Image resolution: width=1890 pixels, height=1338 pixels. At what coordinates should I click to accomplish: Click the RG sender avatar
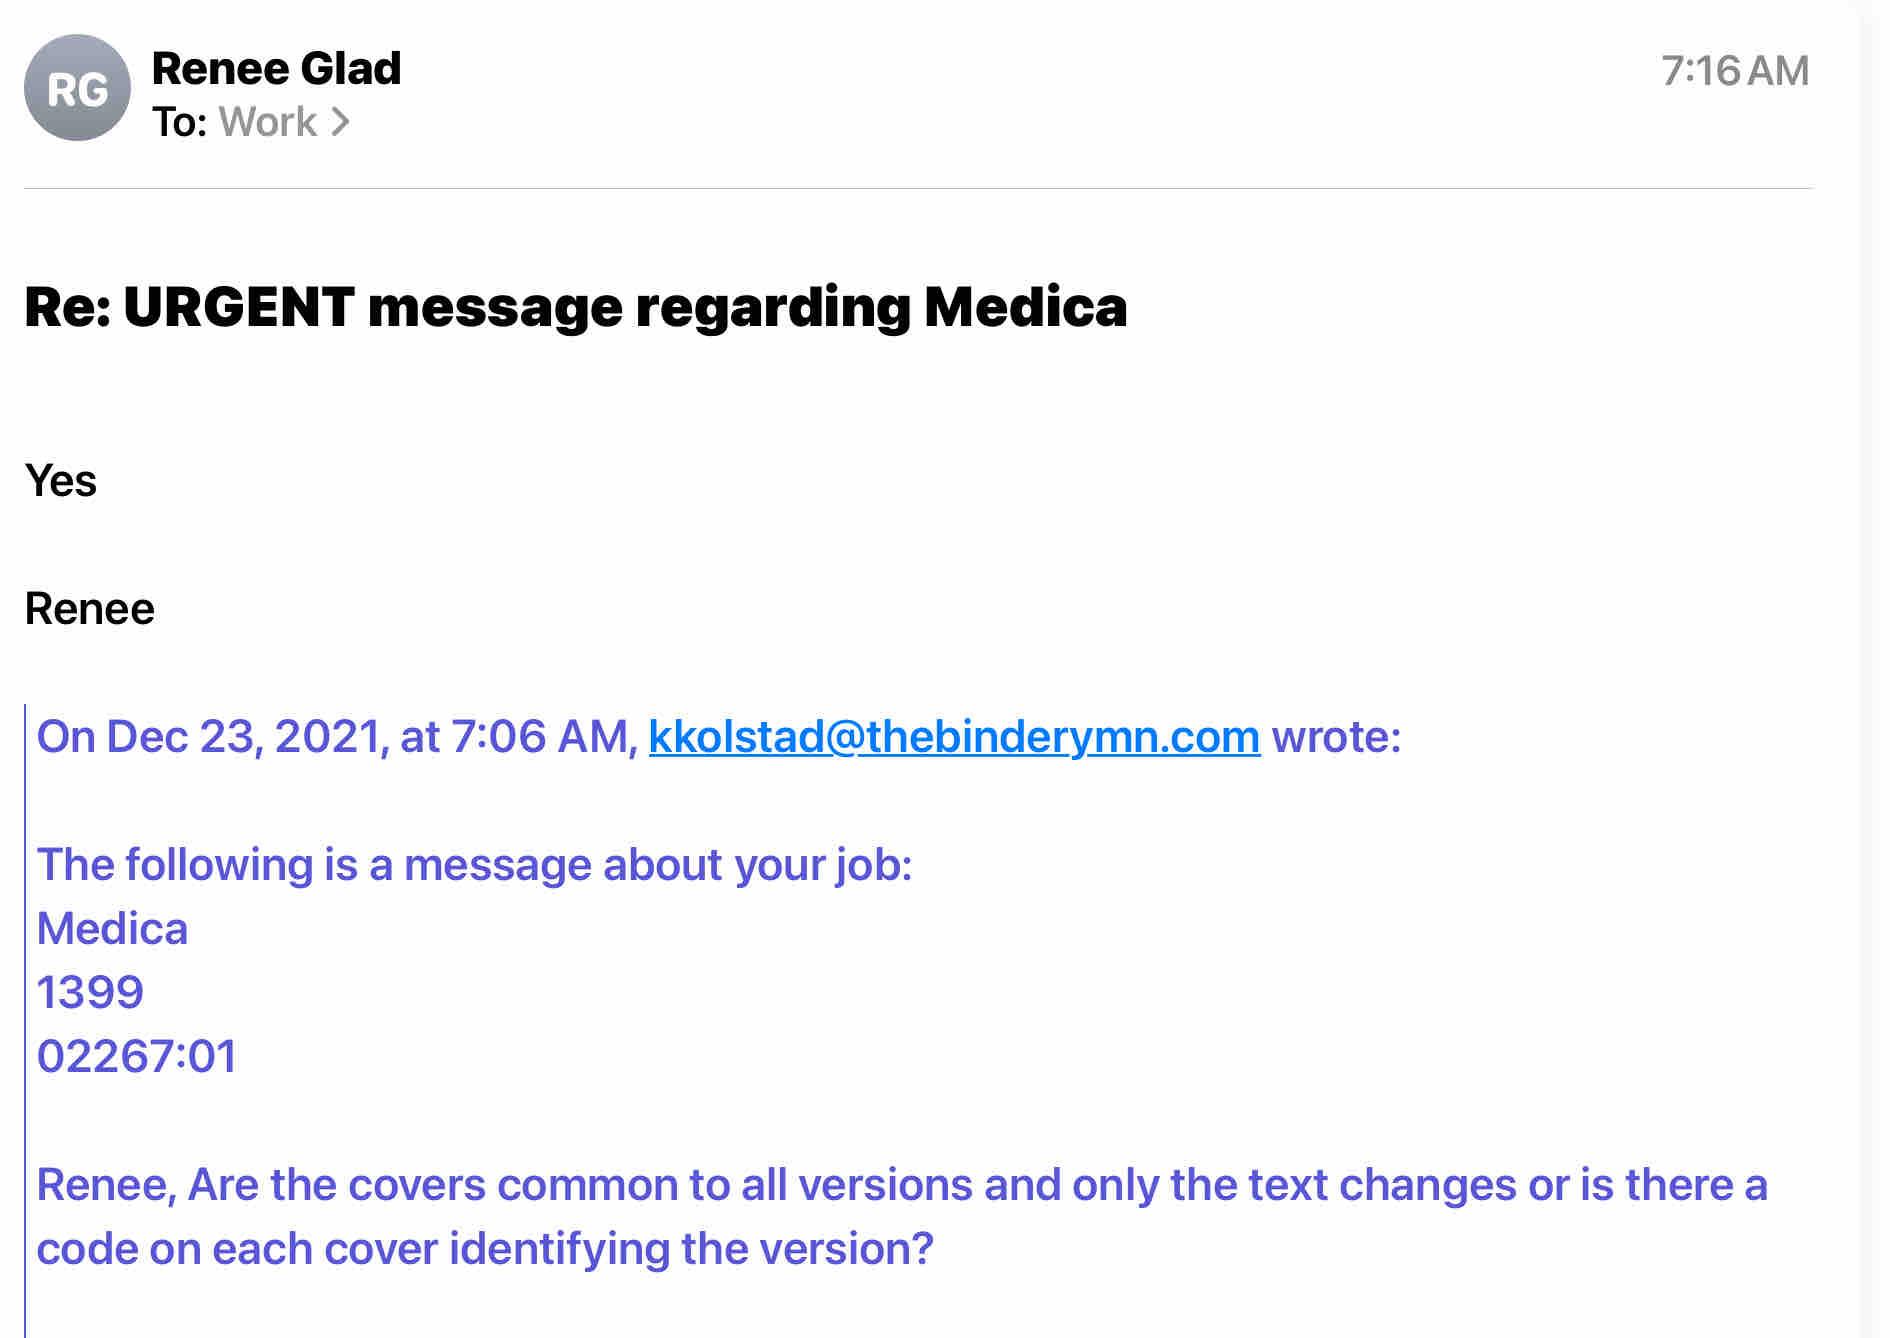click(77, 88)
